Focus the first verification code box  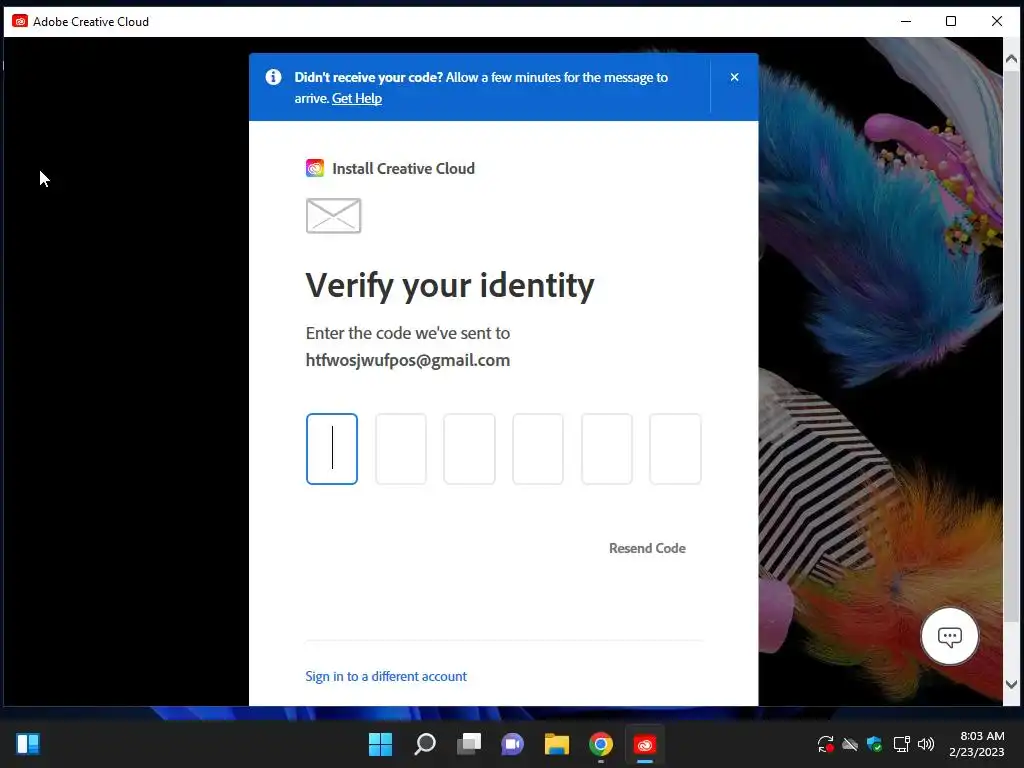(332, 449)
